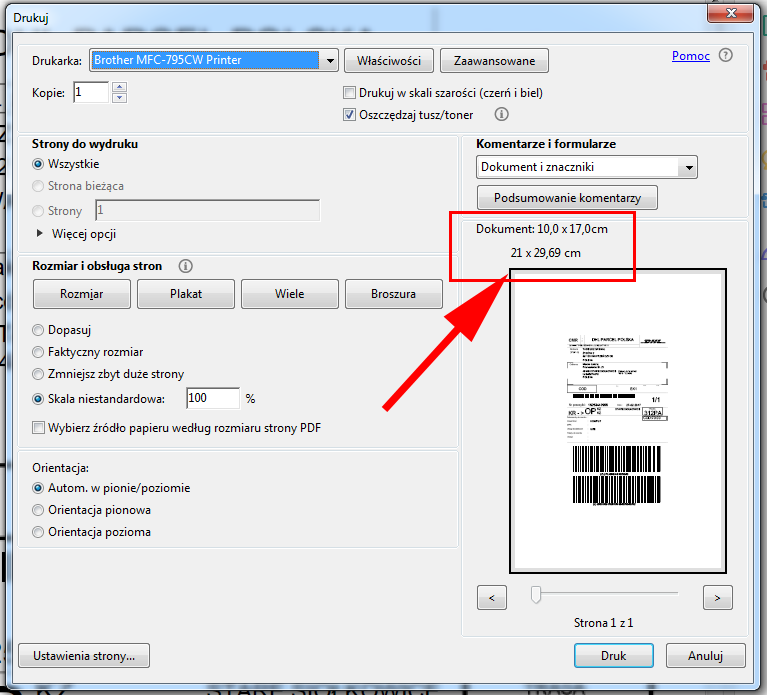Uncheck Oszczędzaj tusz/toner option

350,115
